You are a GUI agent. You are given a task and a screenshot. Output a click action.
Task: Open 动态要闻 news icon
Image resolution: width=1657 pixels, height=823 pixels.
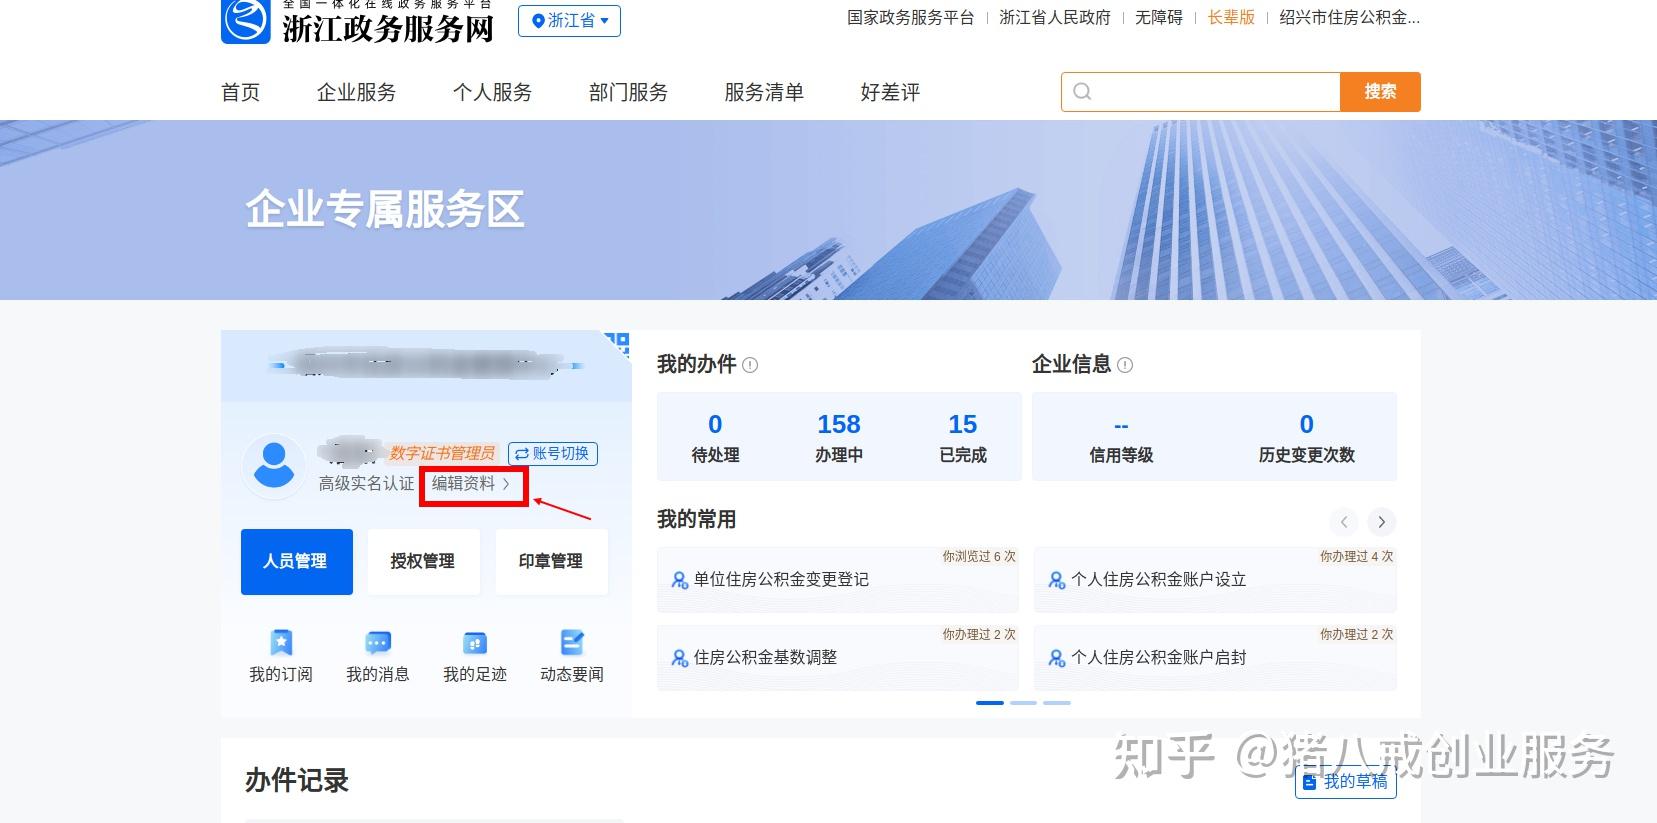pos(572,643)
